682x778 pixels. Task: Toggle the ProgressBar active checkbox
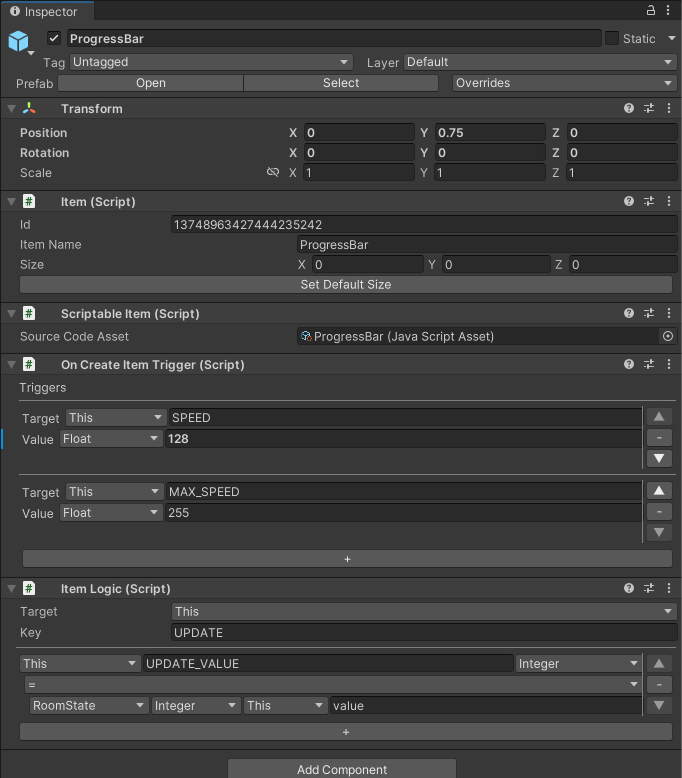(x=54, y=38)
